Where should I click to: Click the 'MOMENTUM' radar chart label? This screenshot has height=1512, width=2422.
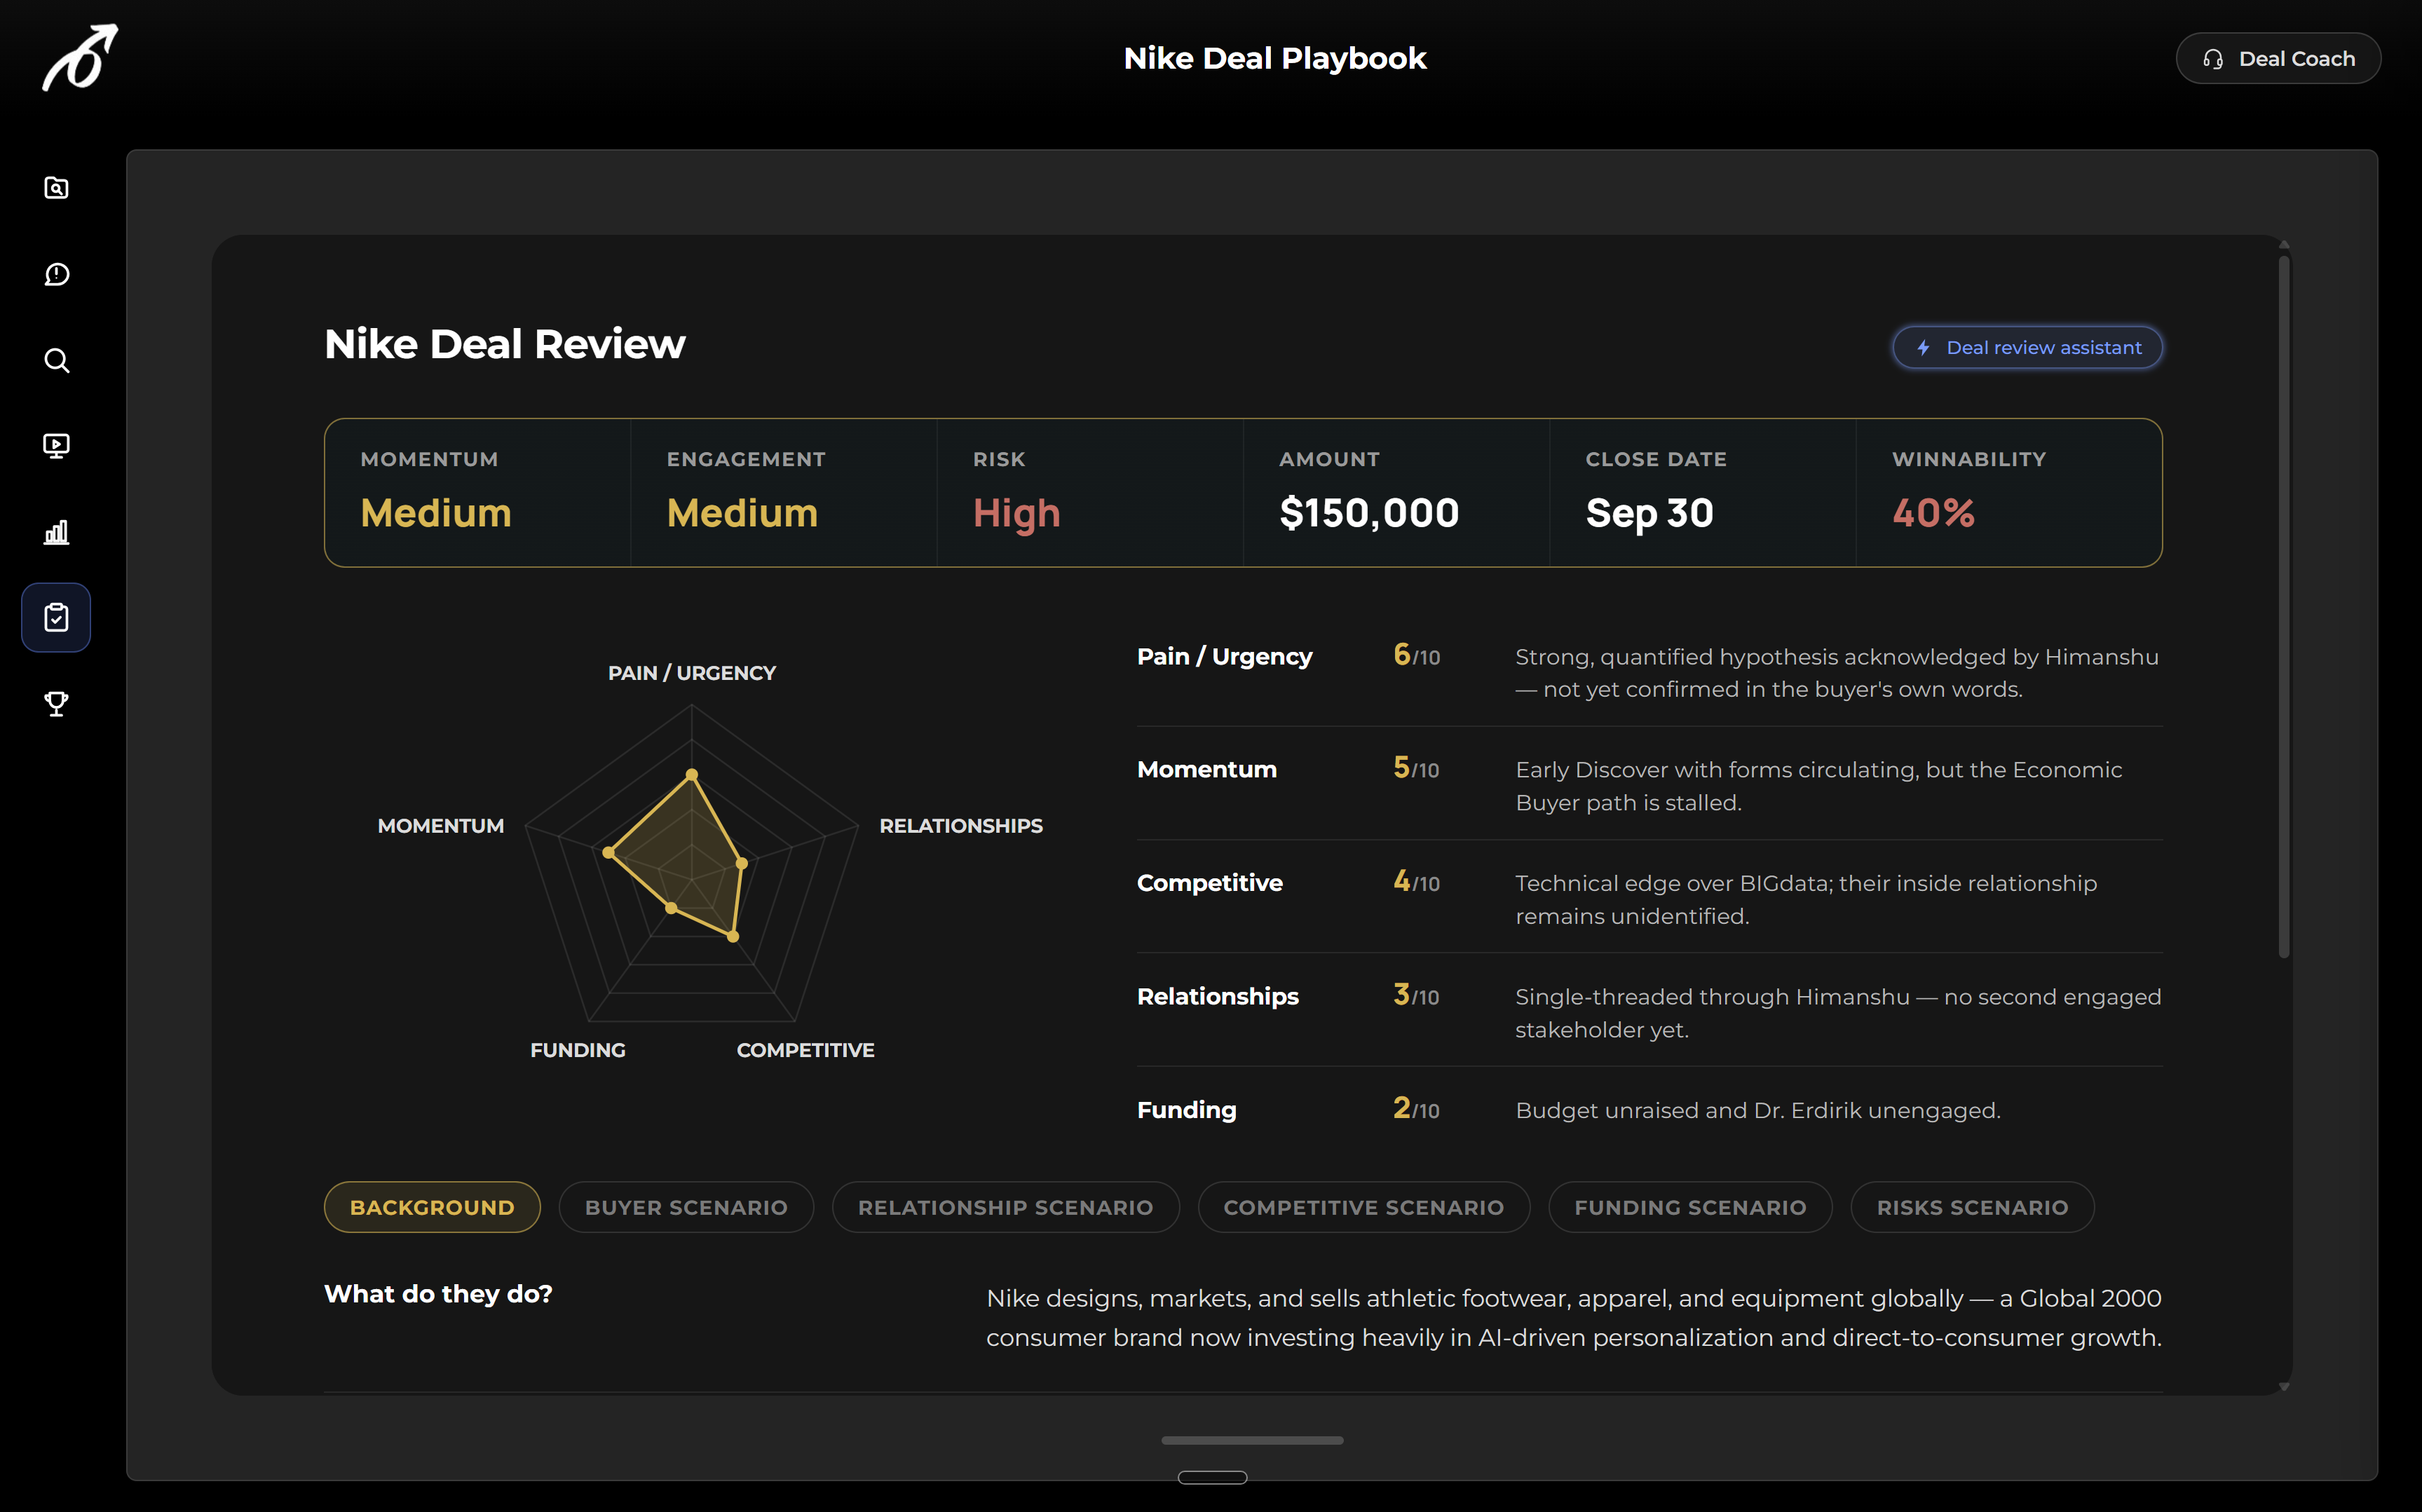click(441, 826)
